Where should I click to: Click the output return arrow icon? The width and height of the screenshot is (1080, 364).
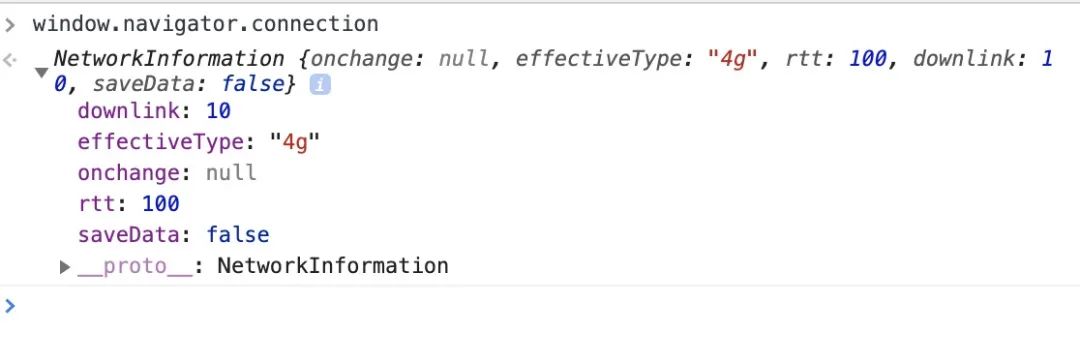click(10, 59)
